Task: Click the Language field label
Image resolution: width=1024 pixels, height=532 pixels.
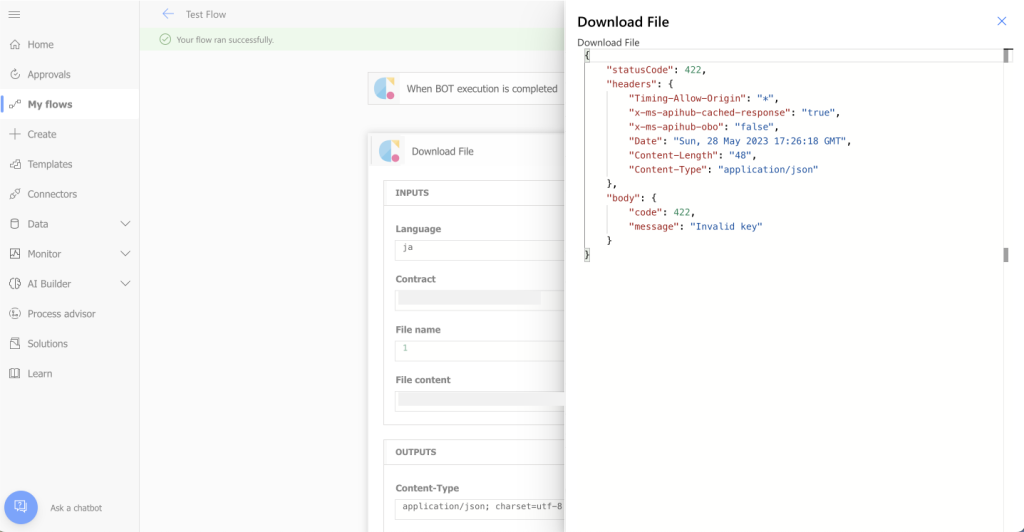Action: tap(418, 229)
